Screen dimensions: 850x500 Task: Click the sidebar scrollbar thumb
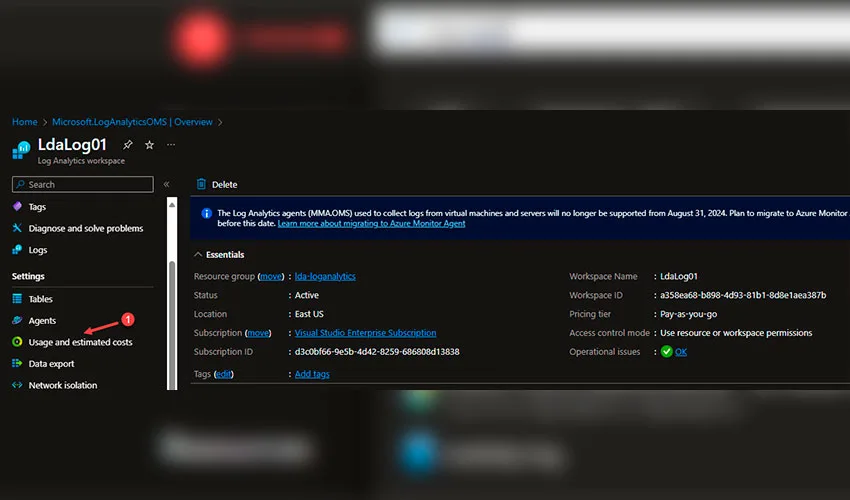(x=172, y=325)
